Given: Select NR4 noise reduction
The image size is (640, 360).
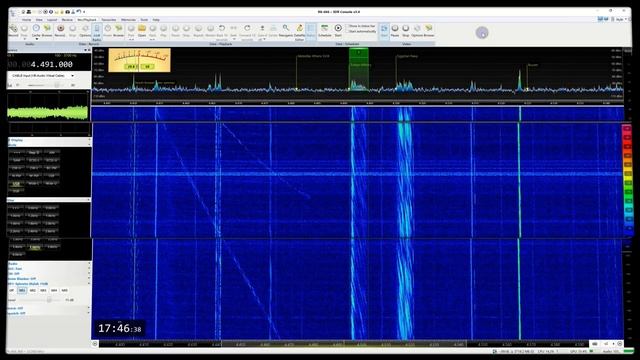Looking at the screenshot, I should (54, 290).
